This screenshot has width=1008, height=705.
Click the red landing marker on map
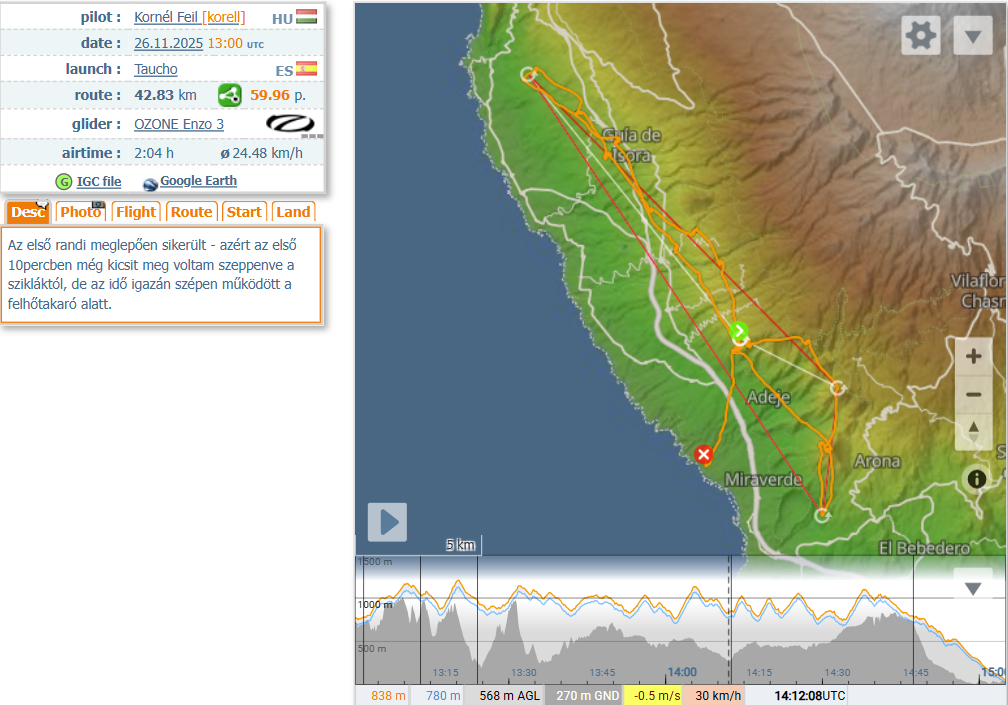click(704, 455)
